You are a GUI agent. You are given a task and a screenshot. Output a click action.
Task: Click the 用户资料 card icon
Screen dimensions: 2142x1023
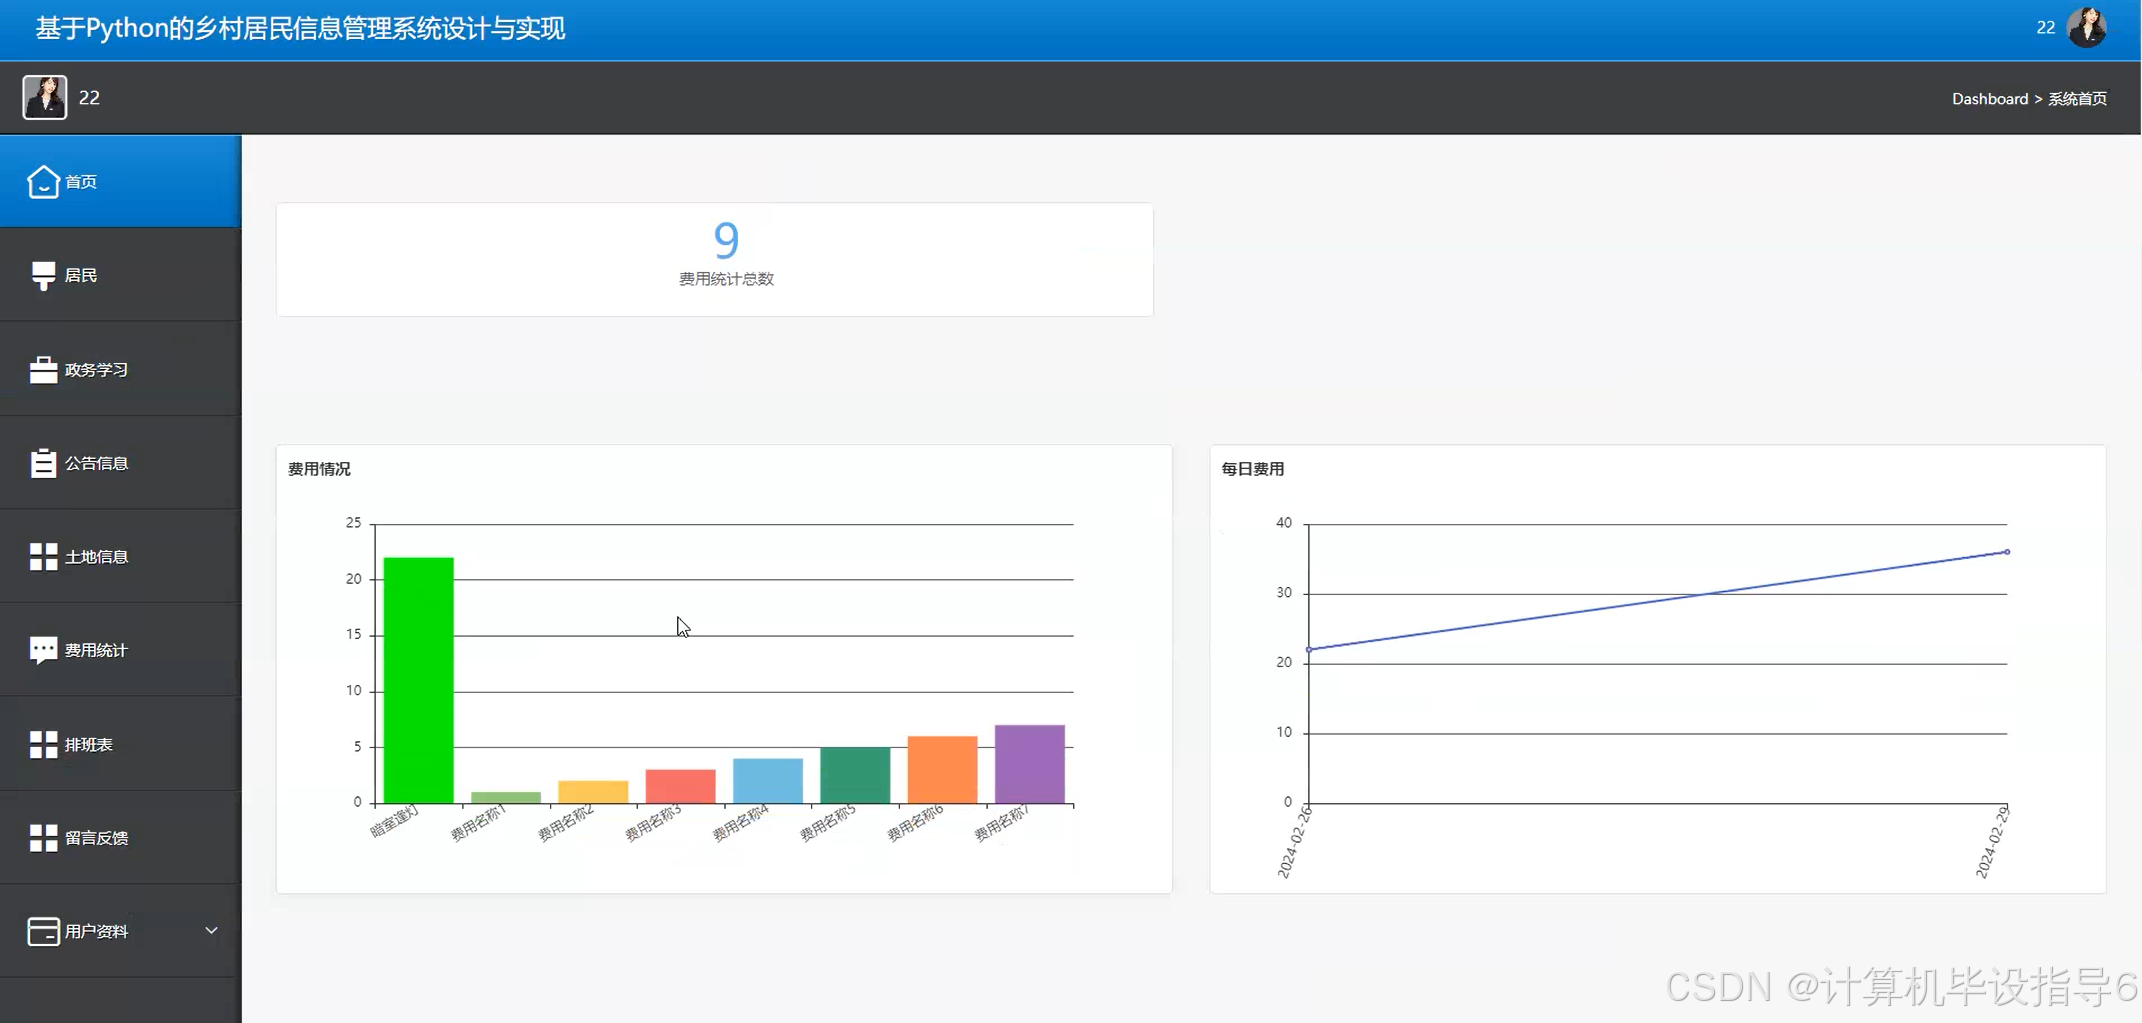43,931
